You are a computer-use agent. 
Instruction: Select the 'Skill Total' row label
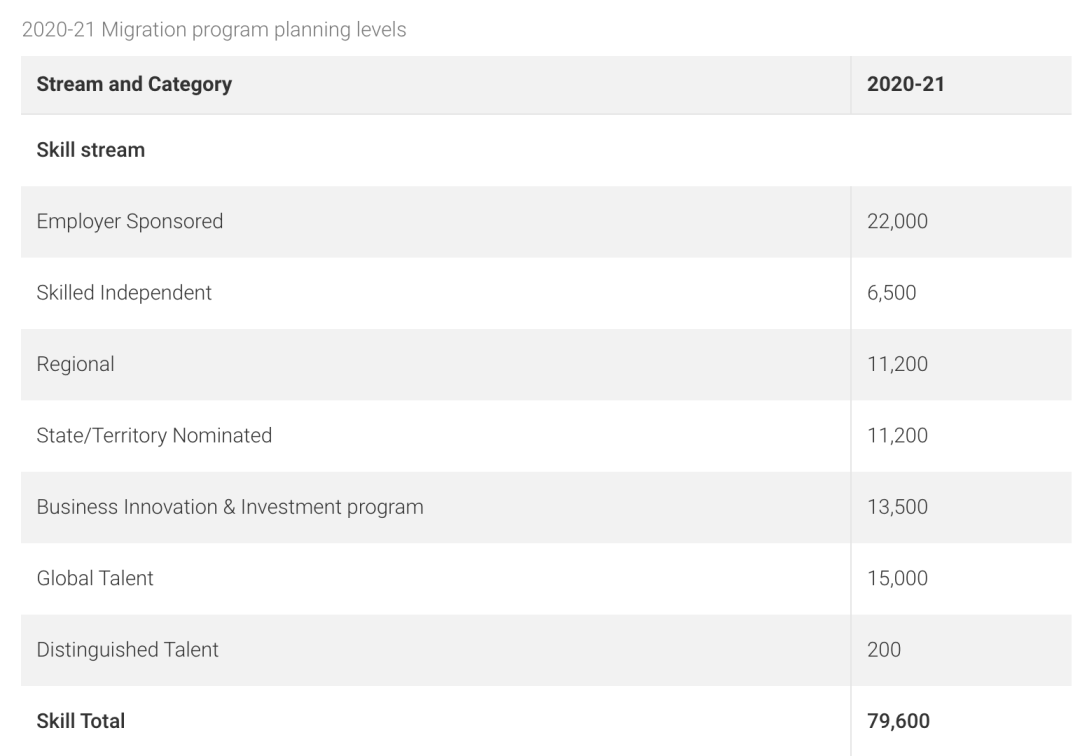click(x=81, y=720)
